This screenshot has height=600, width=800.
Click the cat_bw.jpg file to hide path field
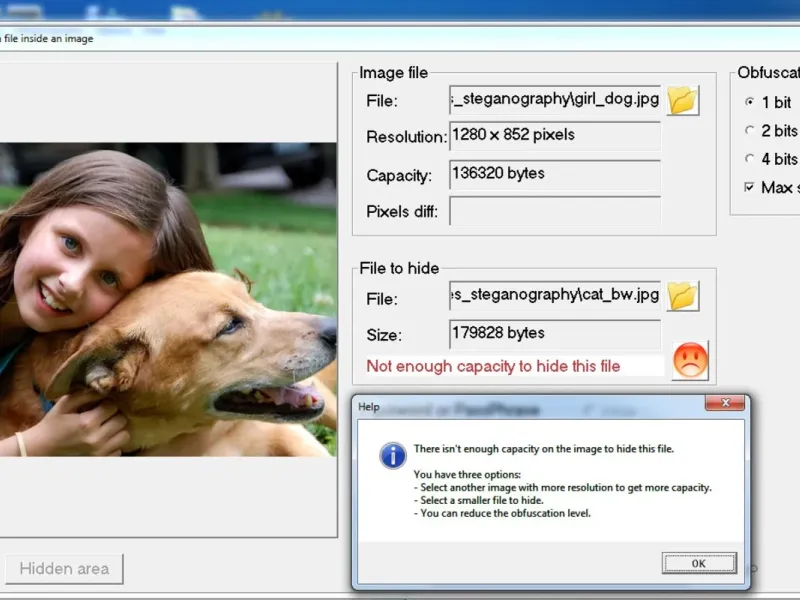tap(555, 295)
